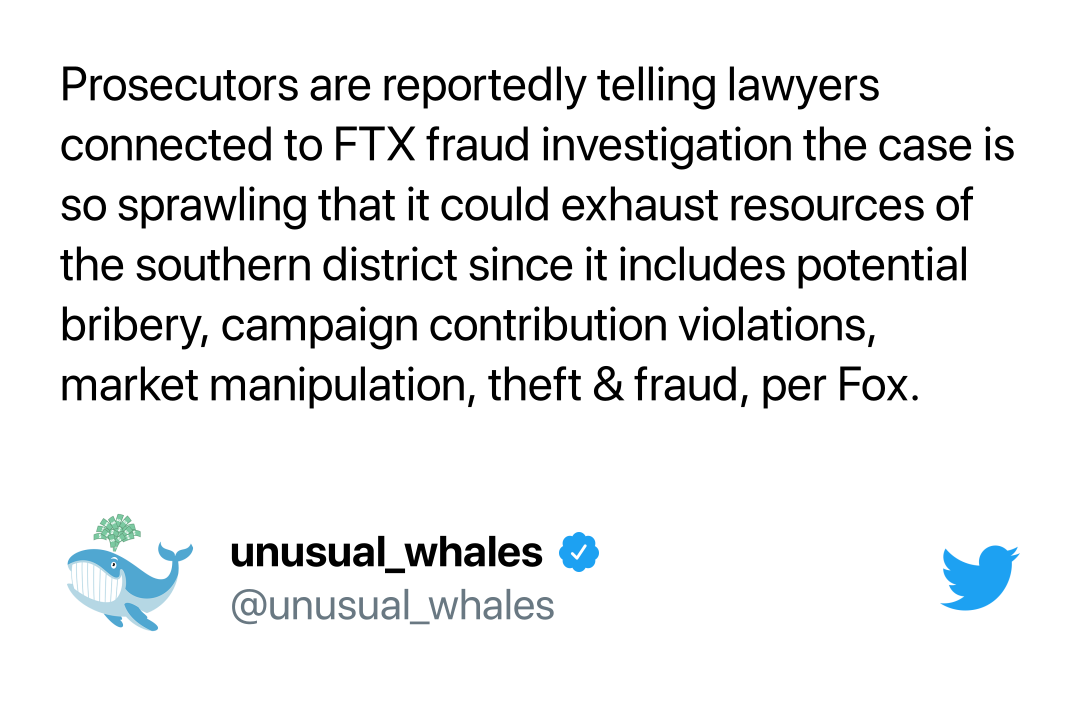Click the word 'Fox.' ending the tweet
This screenshot has height=708, width=1080.
(x=878, y=385)
